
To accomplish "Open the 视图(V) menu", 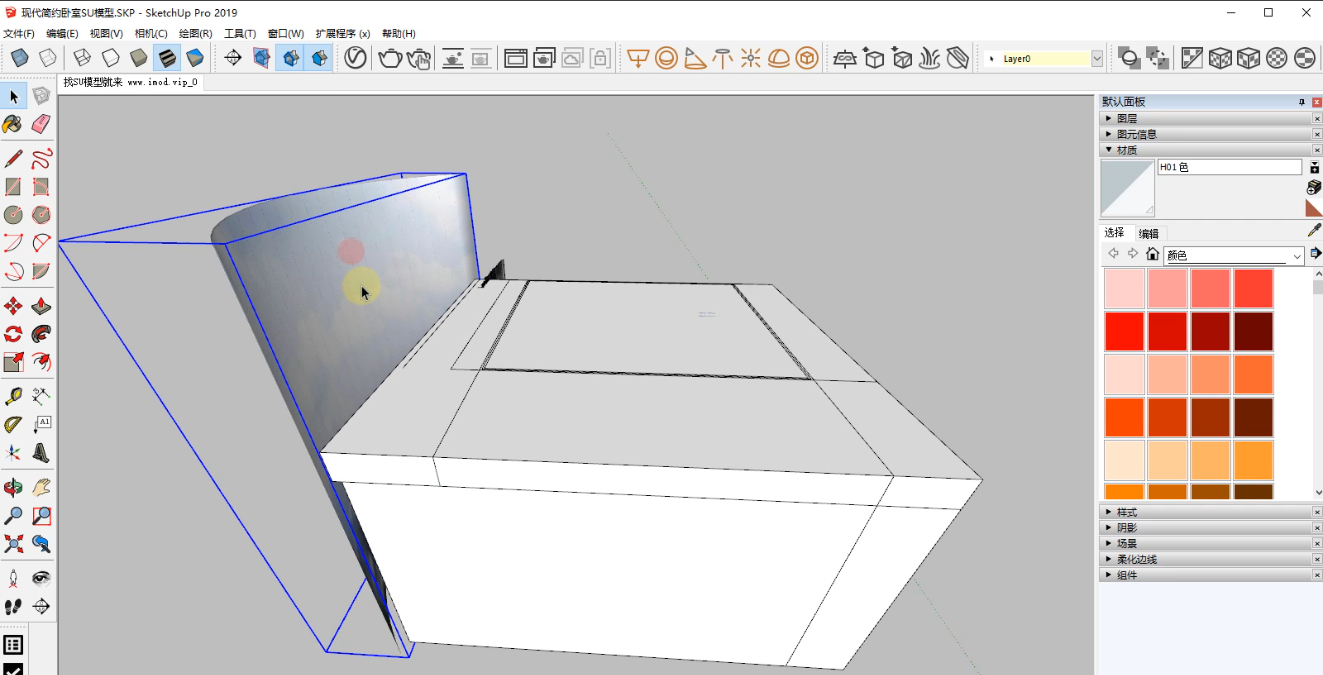I will 106,33.
